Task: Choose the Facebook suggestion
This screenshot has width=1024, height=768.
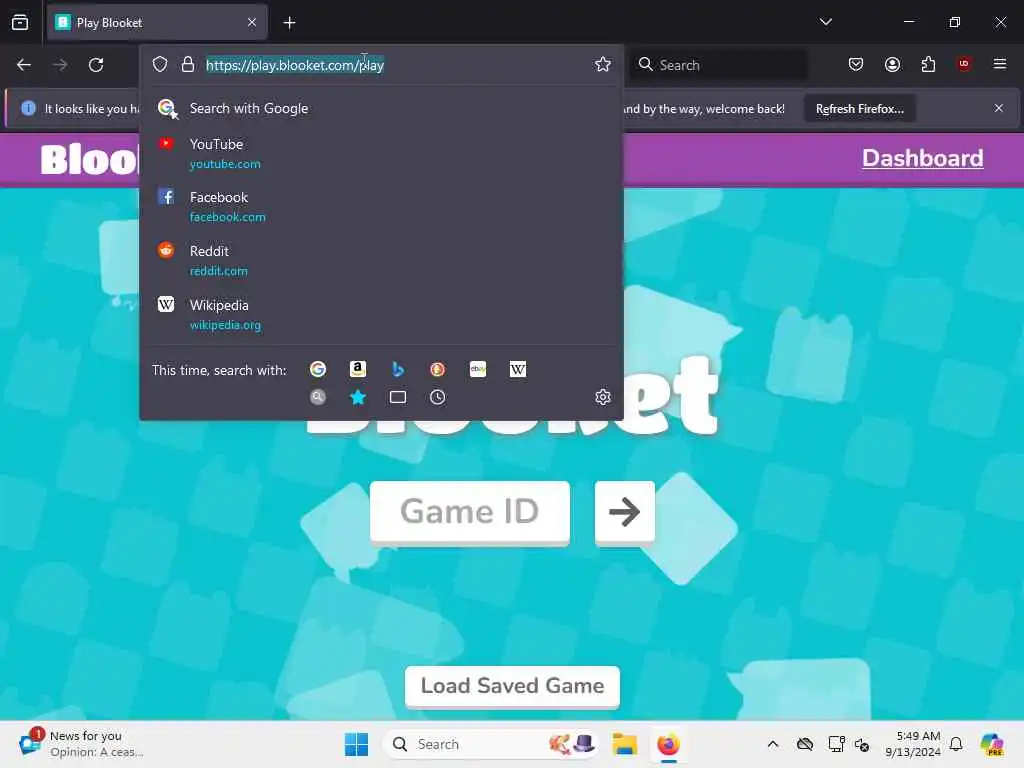Action: [381, 206]
